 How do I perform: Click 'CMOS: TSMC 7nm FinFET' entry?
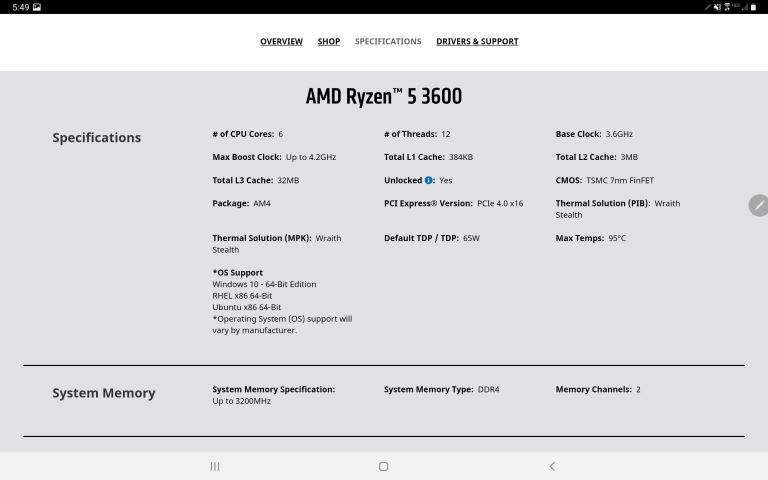click(604, 180)
